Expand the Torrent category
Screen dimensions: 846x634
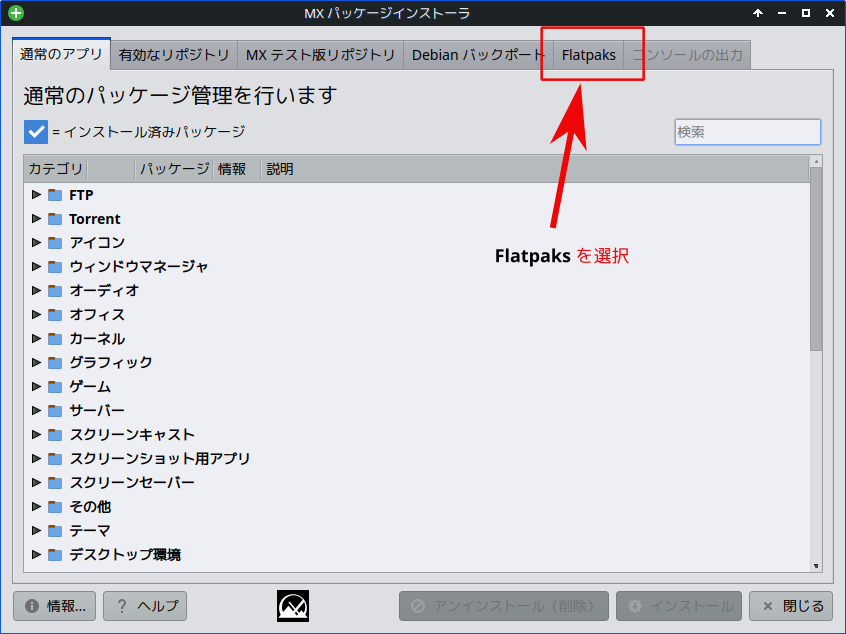(36, 219)
